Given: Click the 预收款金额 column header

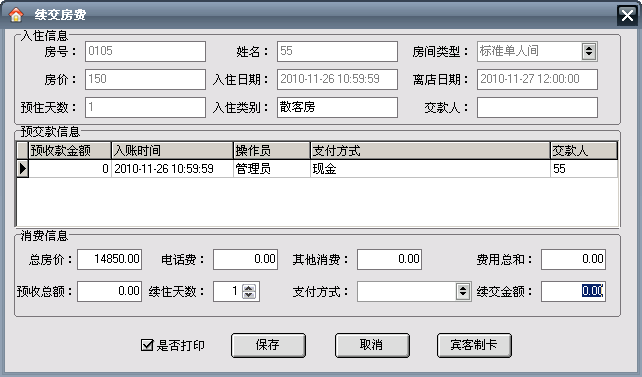Looking at the screenshot, I should [70, 151].
